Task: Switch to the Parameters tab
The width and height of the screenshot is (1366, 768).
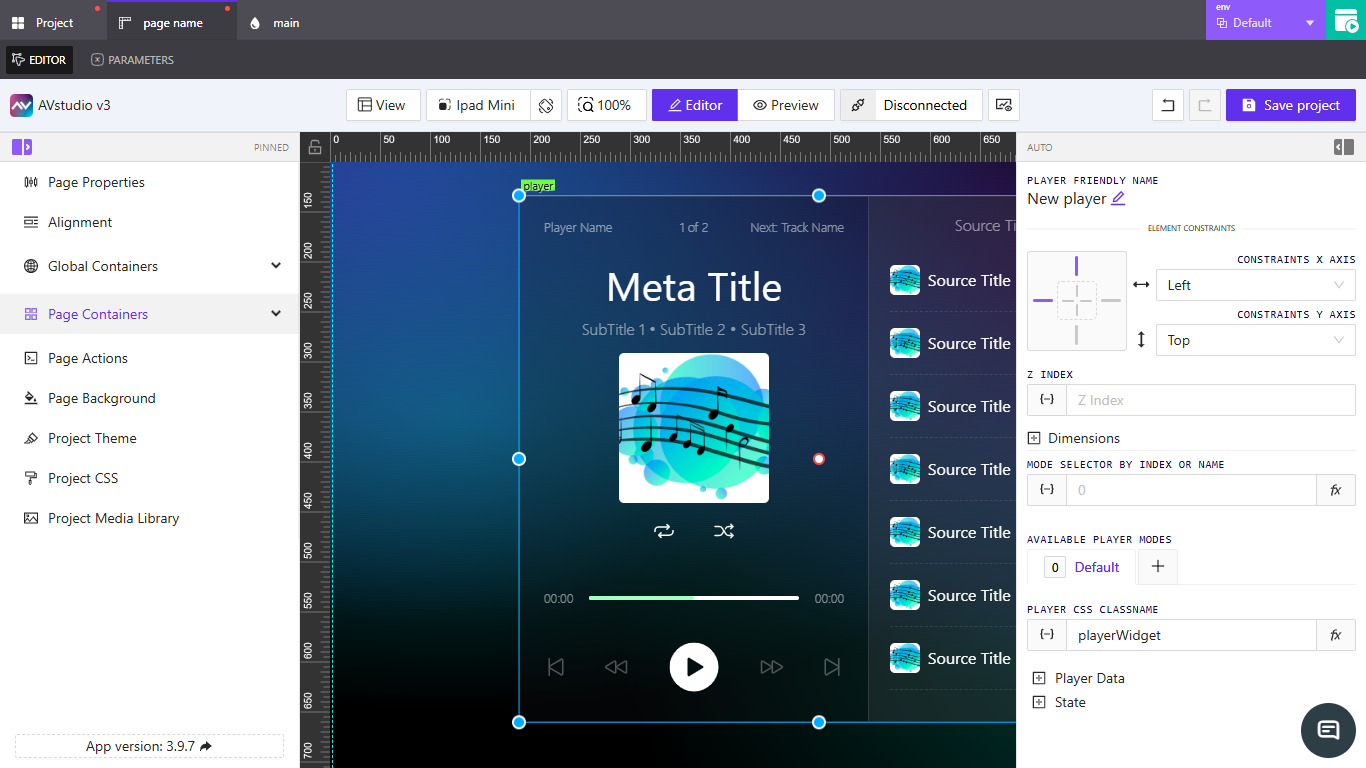Action: click(x=132, y=60)
